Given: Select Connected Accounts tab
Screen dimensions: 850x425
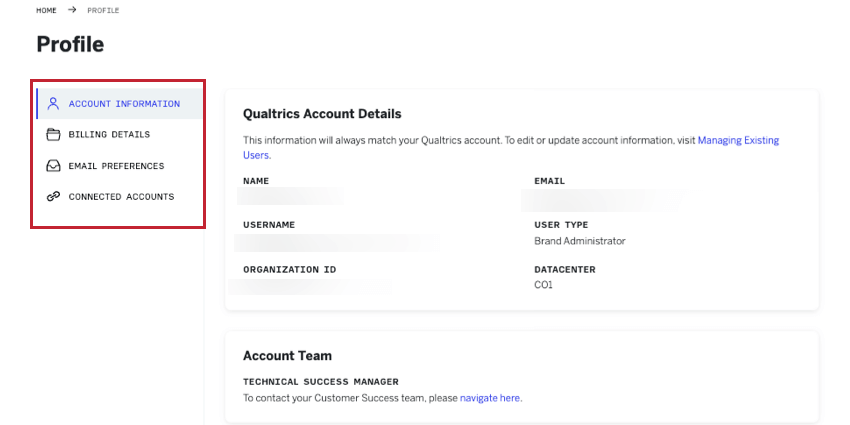Looking at the screenshot, I should tap(119, 197).
